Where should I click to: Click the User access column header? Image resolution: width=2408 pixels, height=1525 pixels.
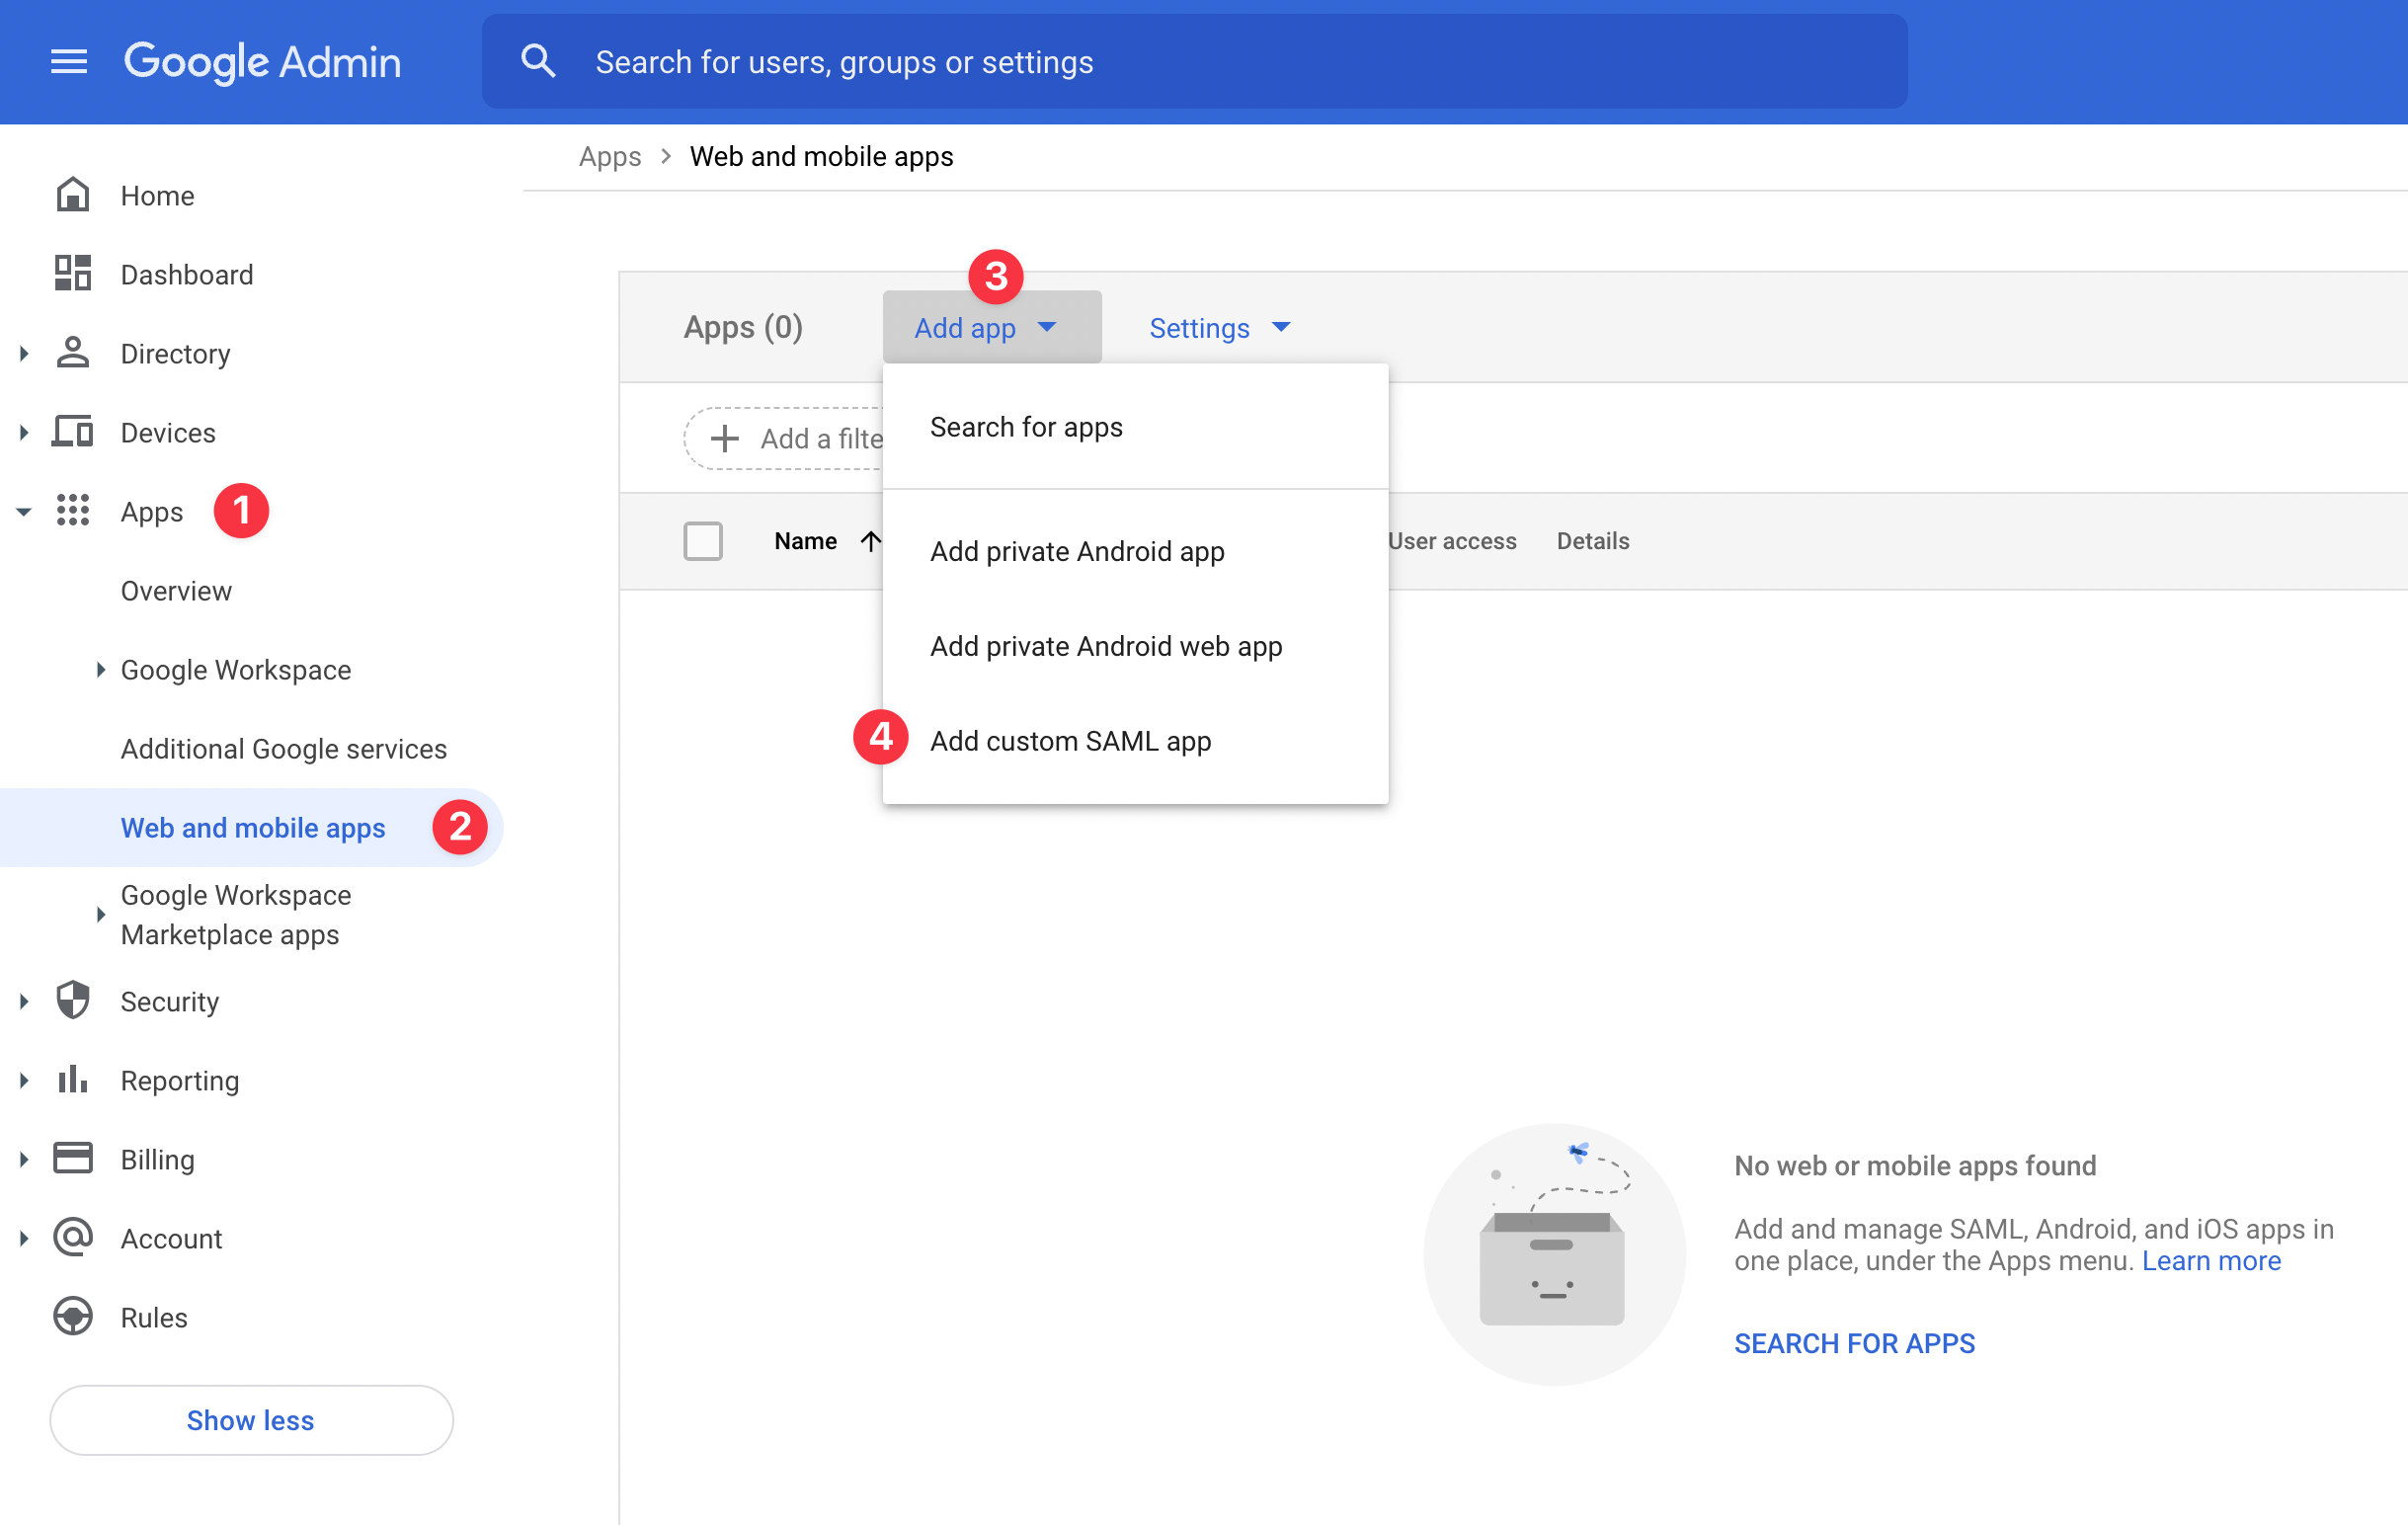pos(1452,541)
